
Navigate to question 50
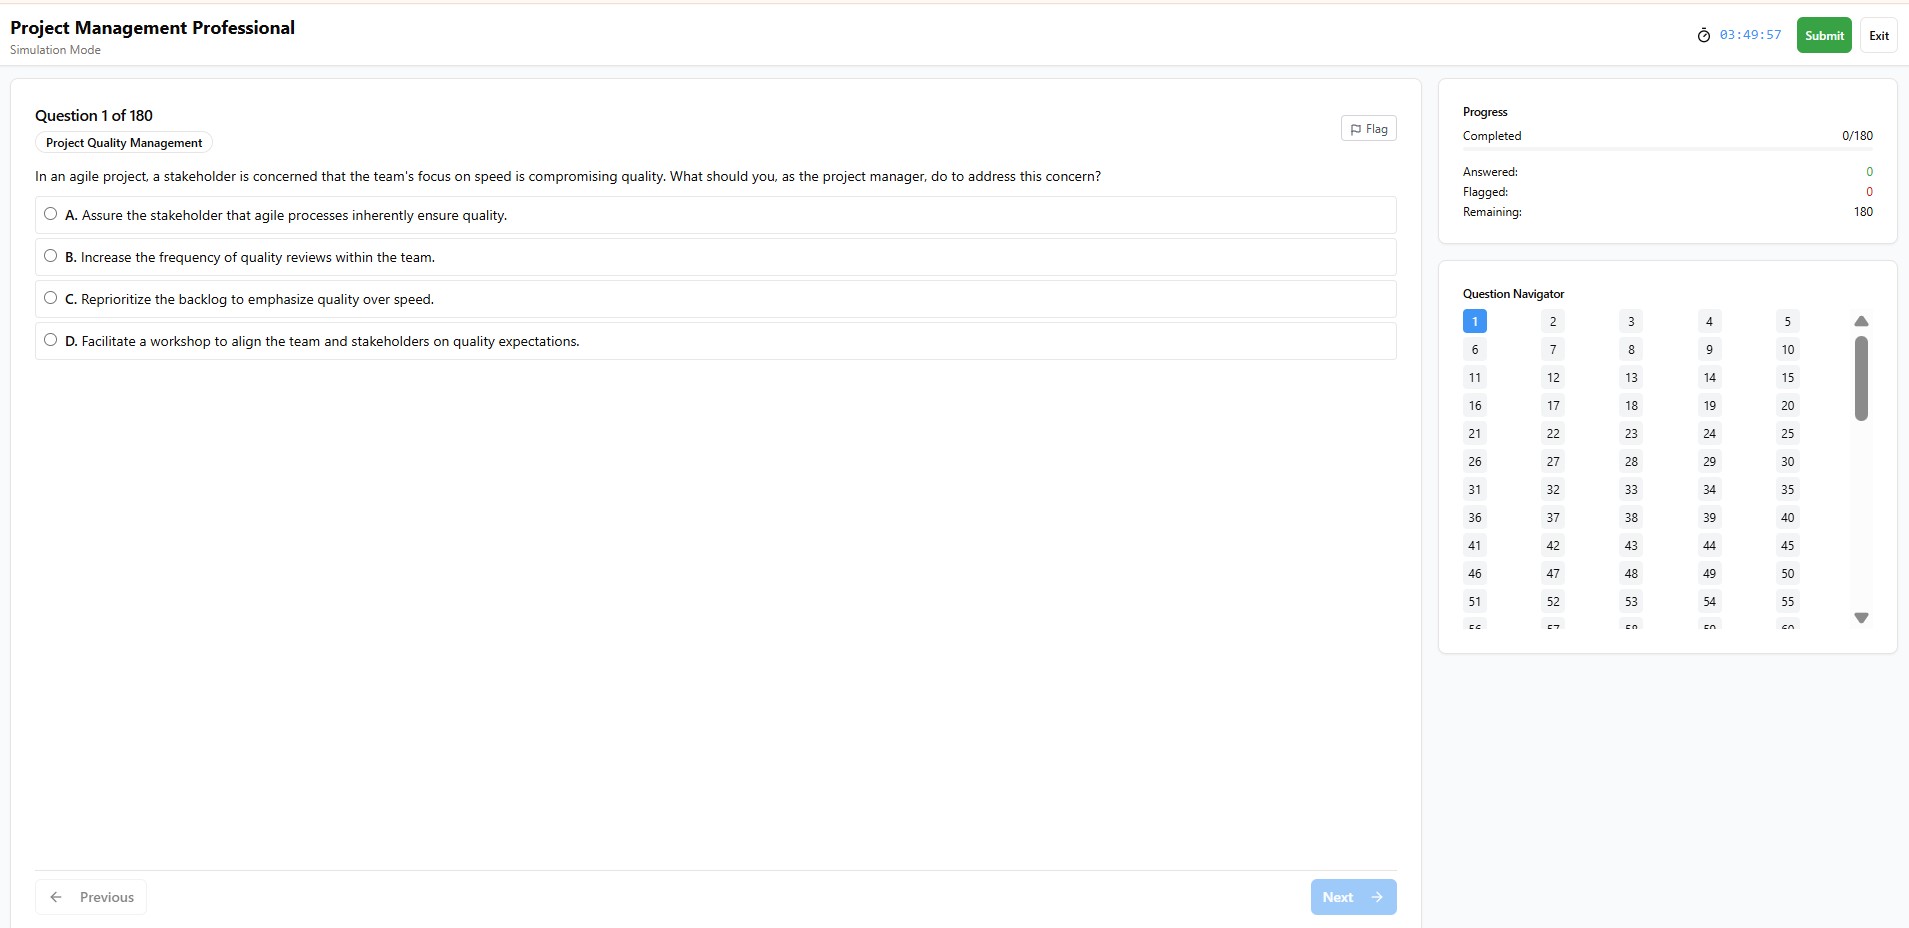click(1788, 574)
